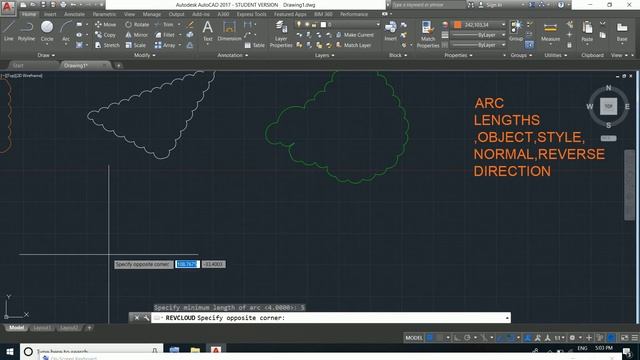Image resolution: width=640 pixels, height=360 pixels.
Task: Select the Dimension tool
Action: pyautogui.click(x=229, y=31)
